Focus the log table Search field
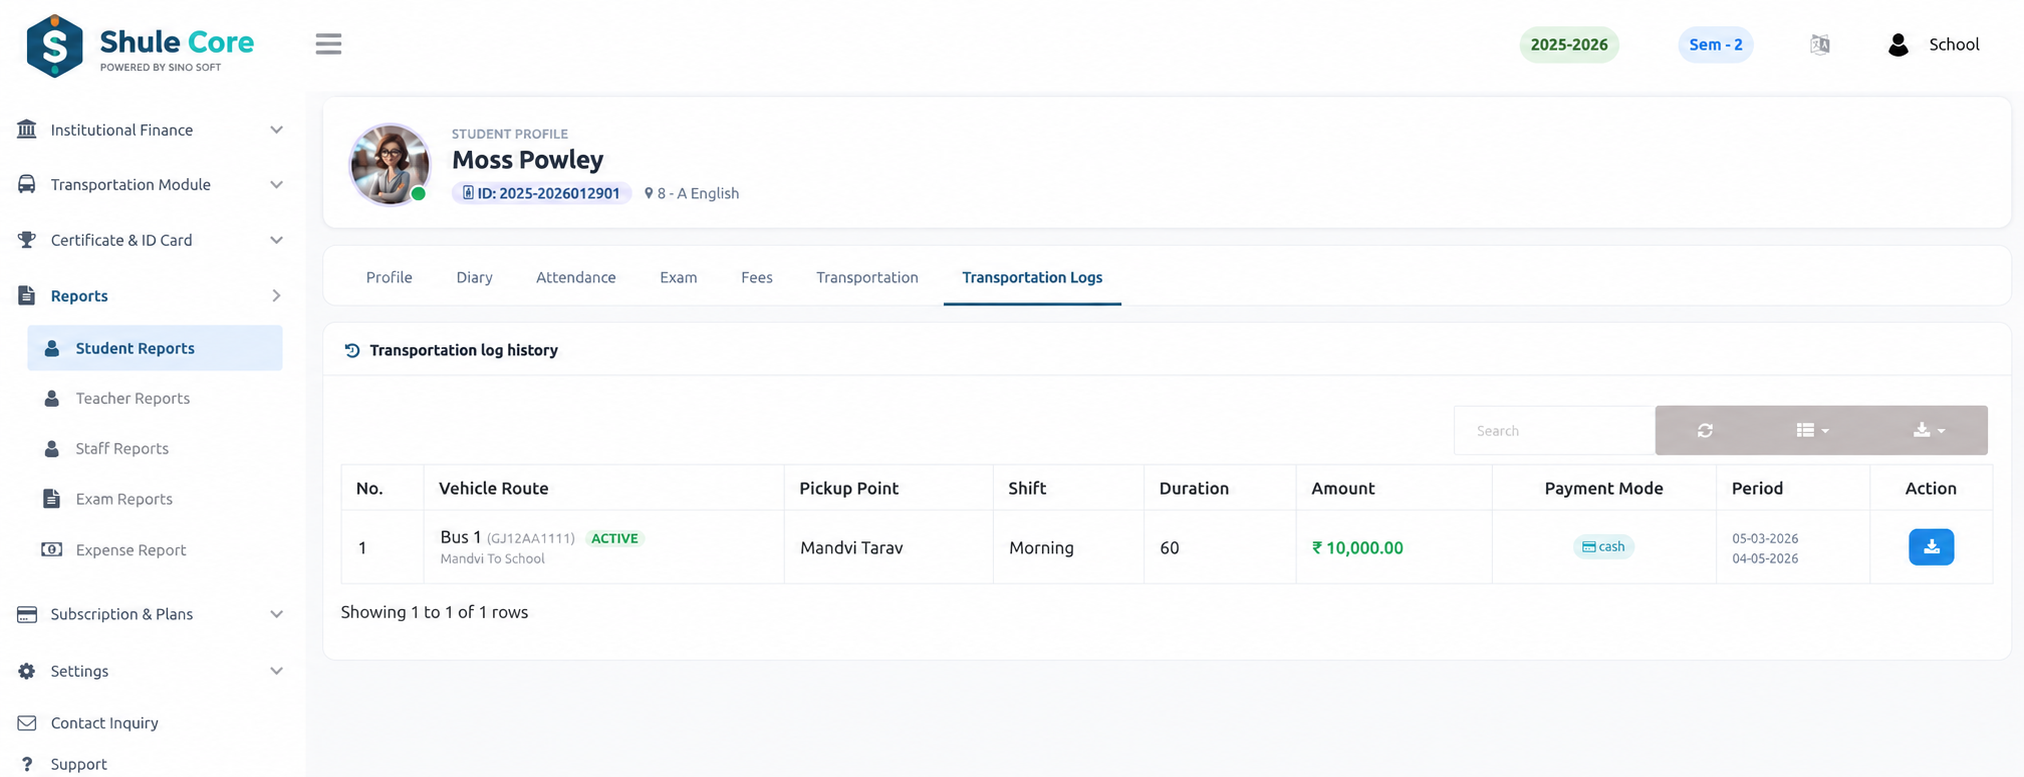The width and height of the screenshot is (2024, 777). tap(1554, 430)
